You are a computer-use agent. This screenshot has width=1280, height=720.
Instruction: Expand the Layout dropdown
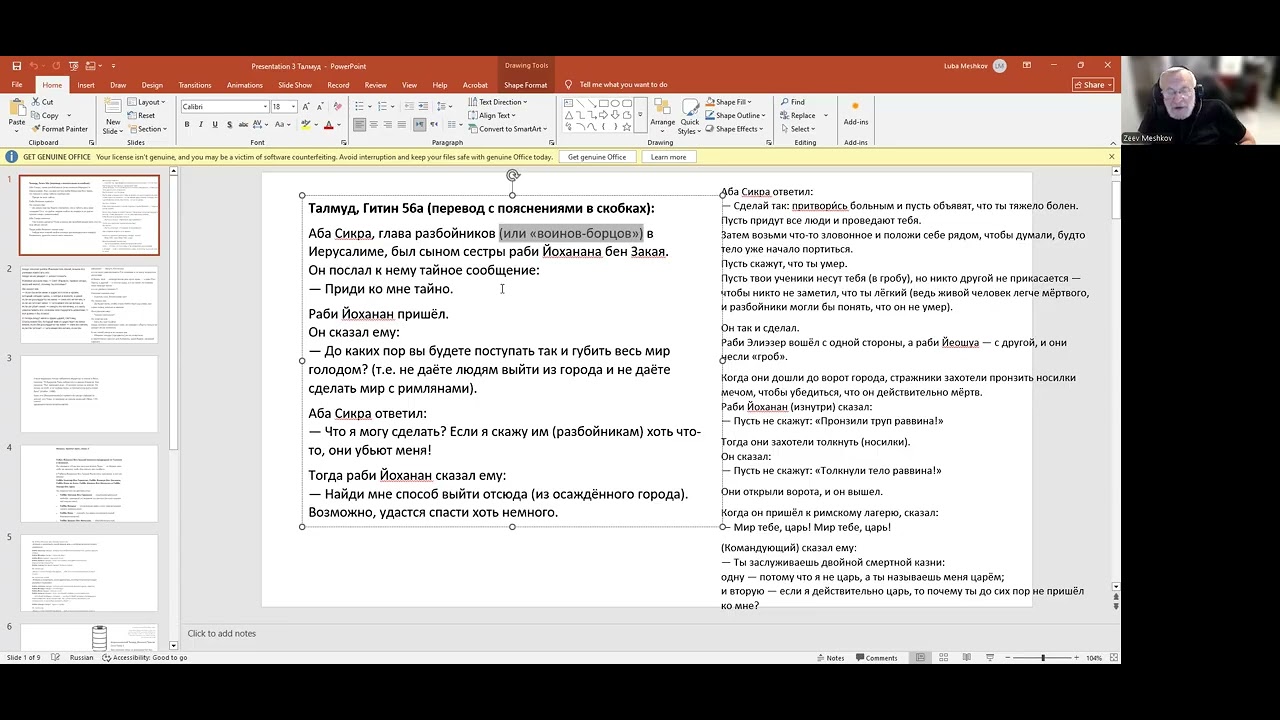tap(146, 102)
